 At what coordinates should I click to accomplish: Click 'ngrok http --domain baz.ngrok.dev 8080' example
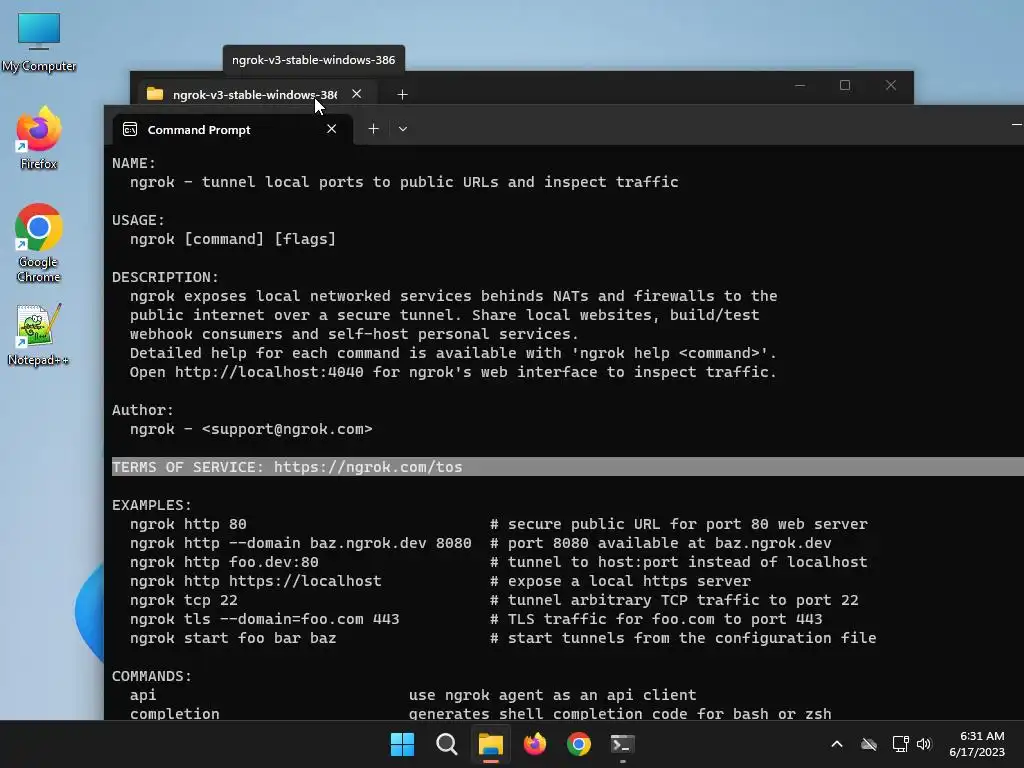pyautogui.click(x=300, y=543)
